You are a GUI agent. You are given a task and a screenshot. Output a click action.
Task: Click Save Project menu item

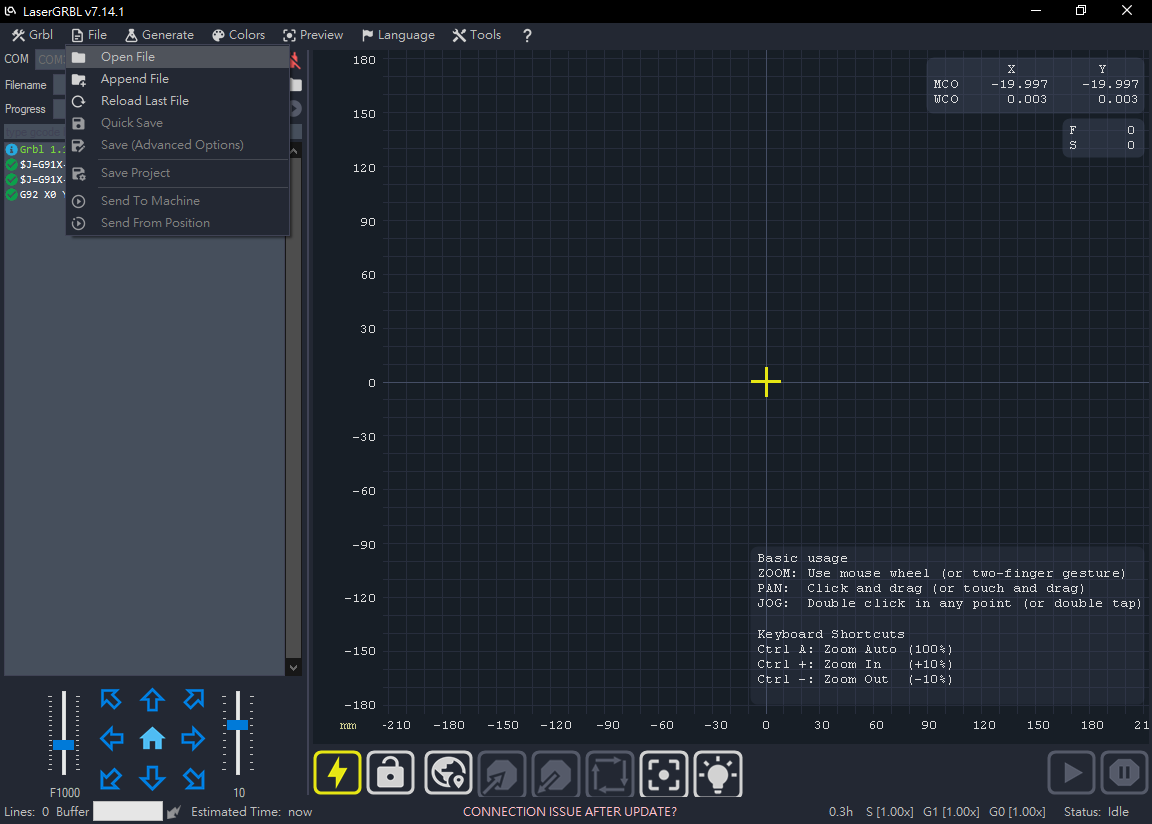(x=178, y=173)
